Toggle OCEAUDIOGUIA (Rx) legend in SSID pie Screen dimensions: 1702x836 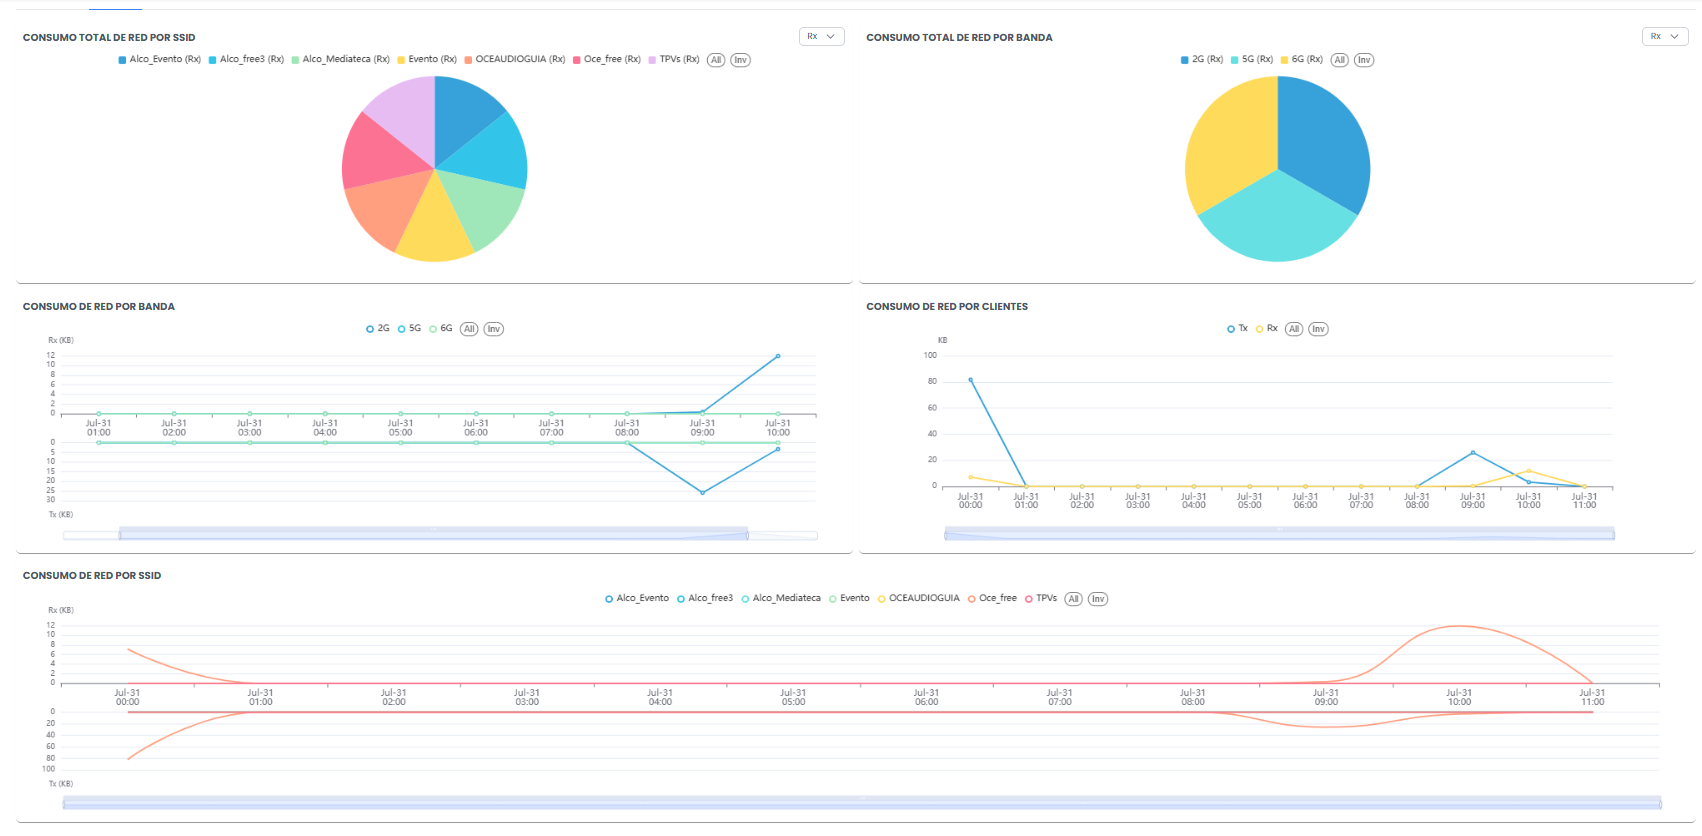514,60
